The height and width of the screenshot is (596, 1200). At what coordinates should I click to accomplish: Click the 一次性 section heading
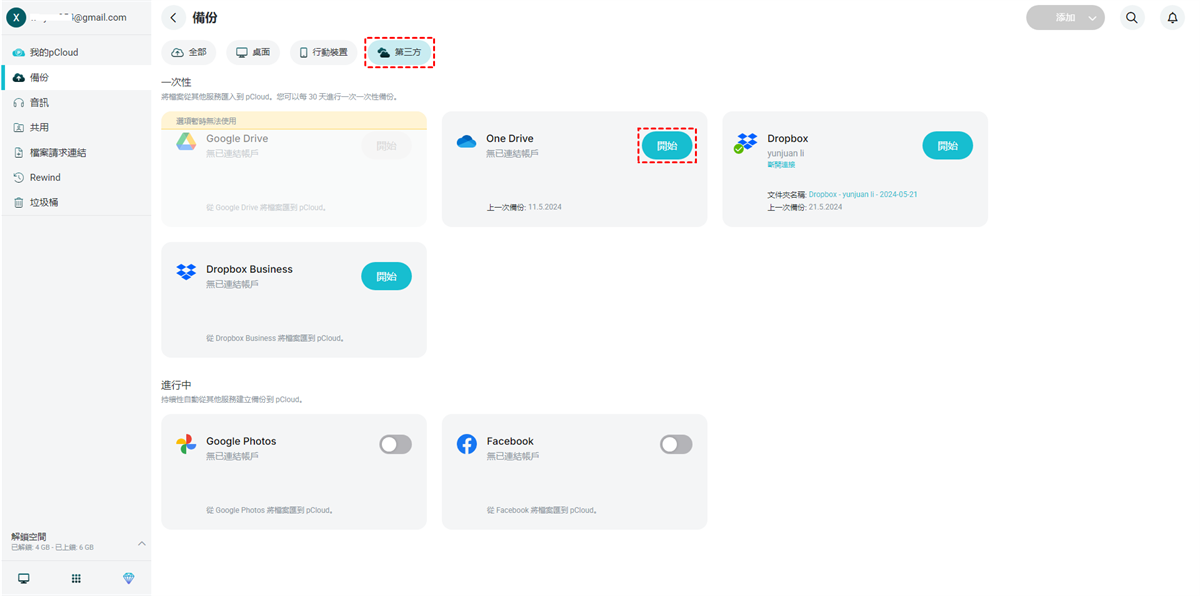(x=176, y=82)
